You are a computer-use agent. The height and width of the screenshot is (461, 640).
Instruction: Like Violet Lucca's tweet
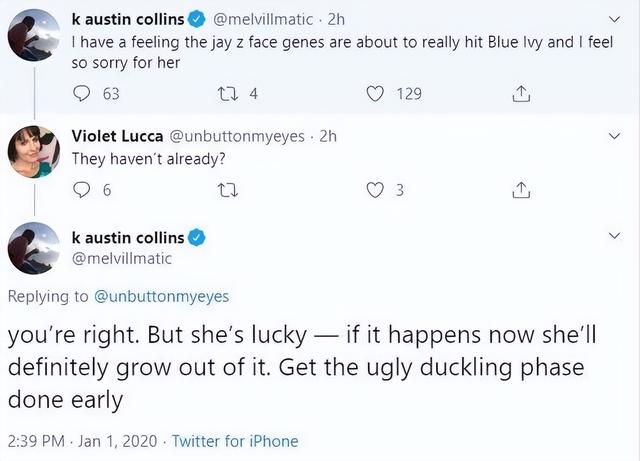(x=375, y=191)
